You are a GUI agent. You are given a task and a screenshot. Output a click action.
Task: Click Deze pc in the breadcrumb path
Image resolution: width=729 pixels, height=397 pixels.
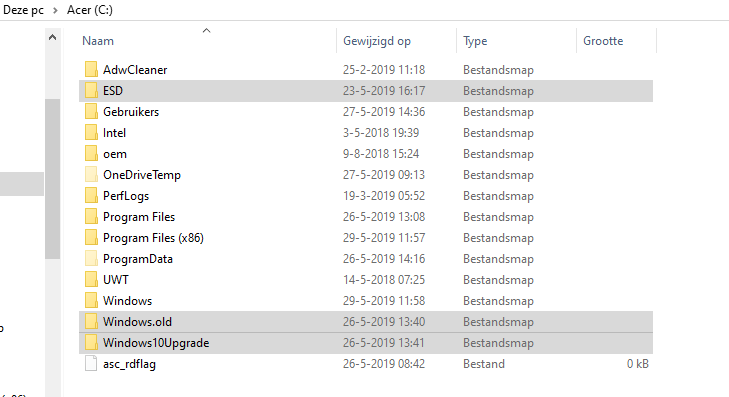[x=23, y=10]
